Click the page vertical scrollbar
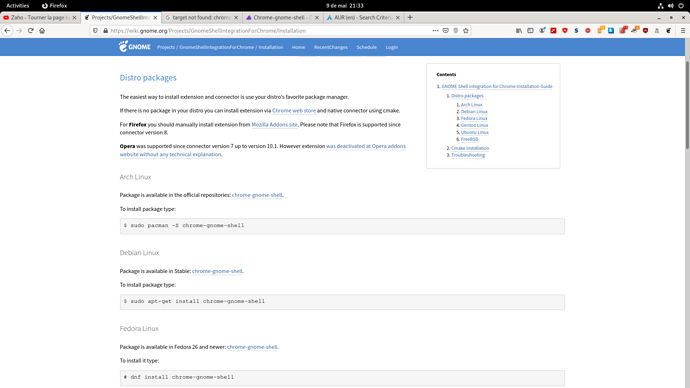Screen dimensions: 690x388 (687, 106)
